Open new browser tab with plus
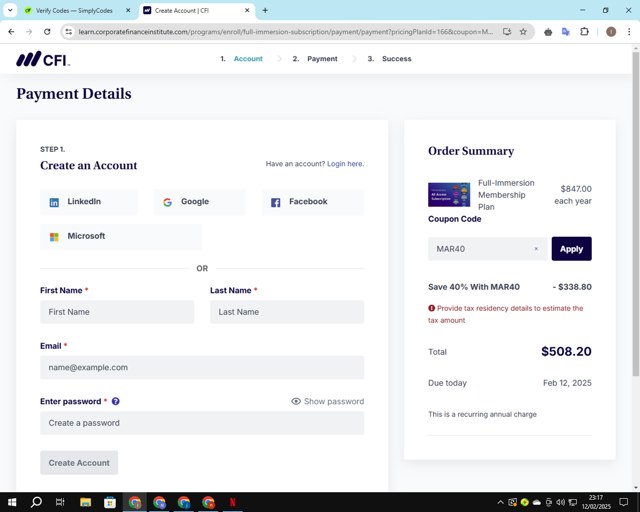Screen dimensions: 640x512 click(x=265, y=10)
